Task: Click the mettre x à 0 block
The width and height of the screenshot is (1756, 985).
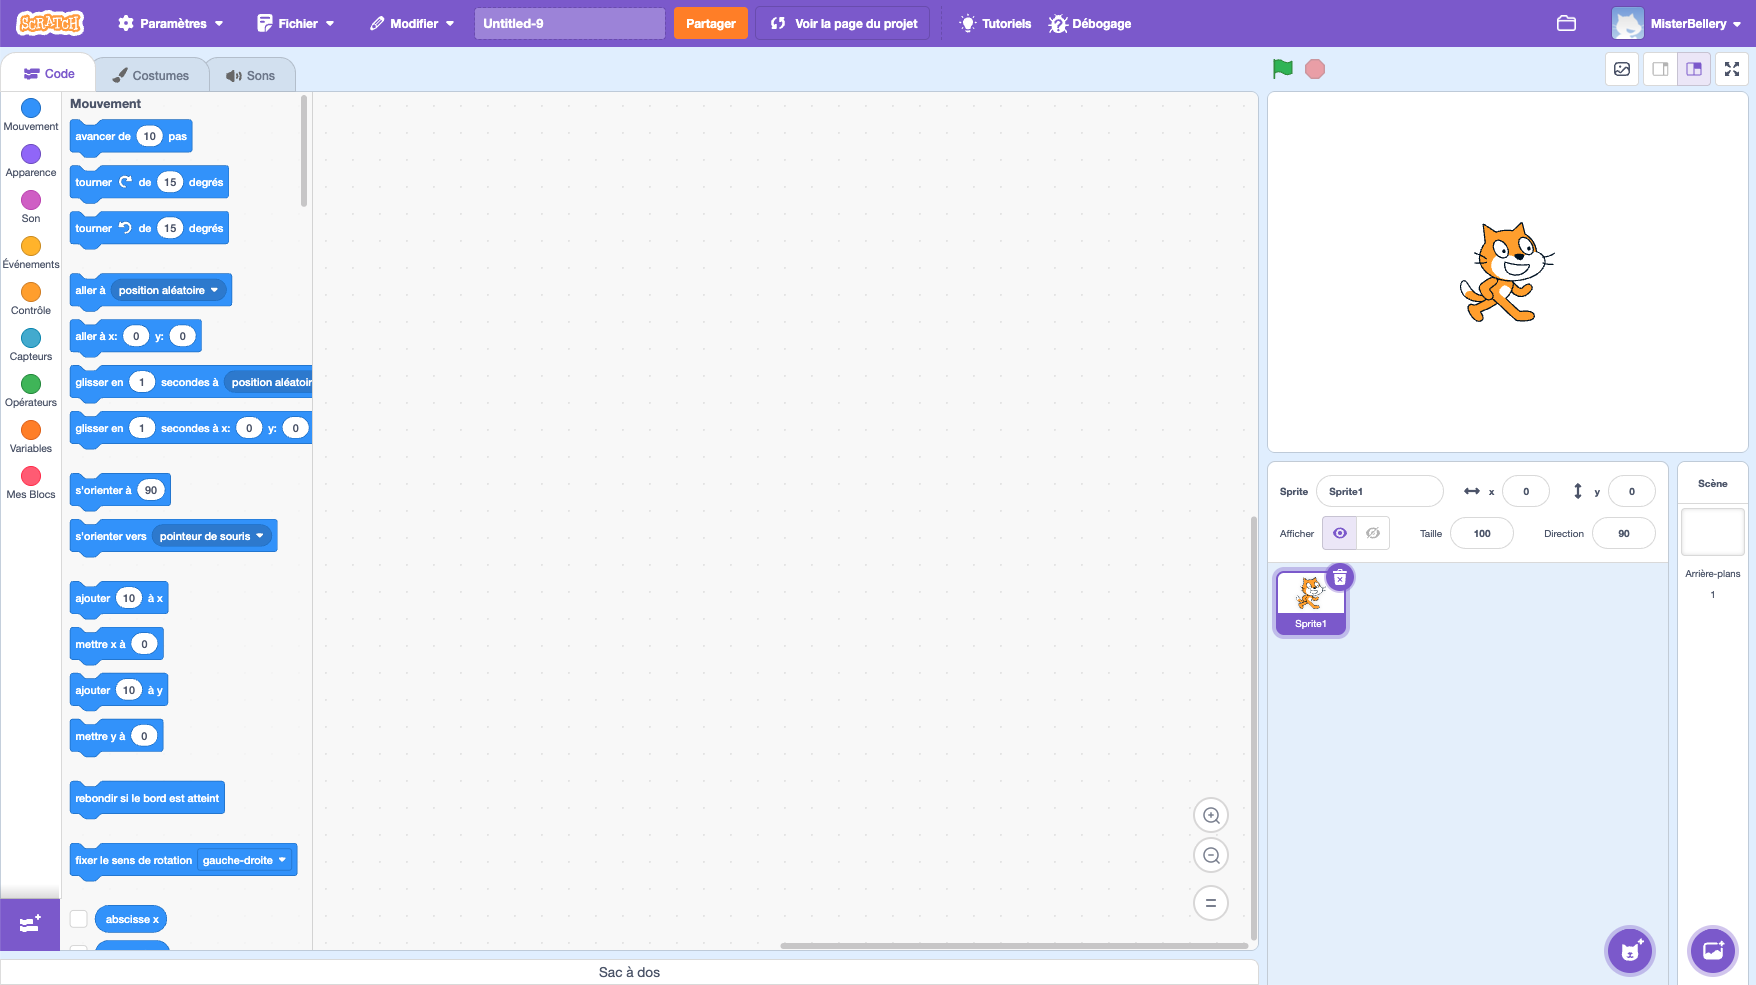Action: tap(116, 644)
